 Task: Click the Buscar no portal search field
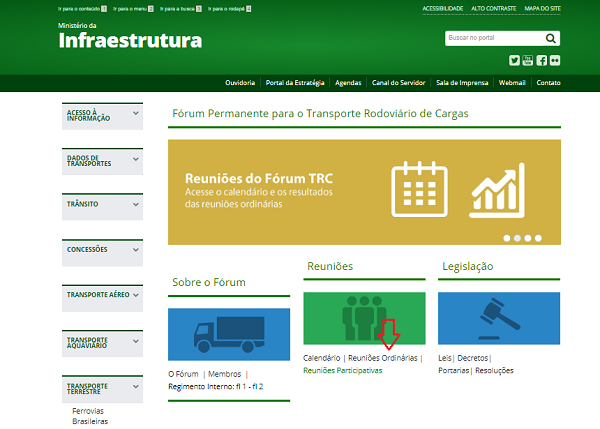[x=493, y=38]
